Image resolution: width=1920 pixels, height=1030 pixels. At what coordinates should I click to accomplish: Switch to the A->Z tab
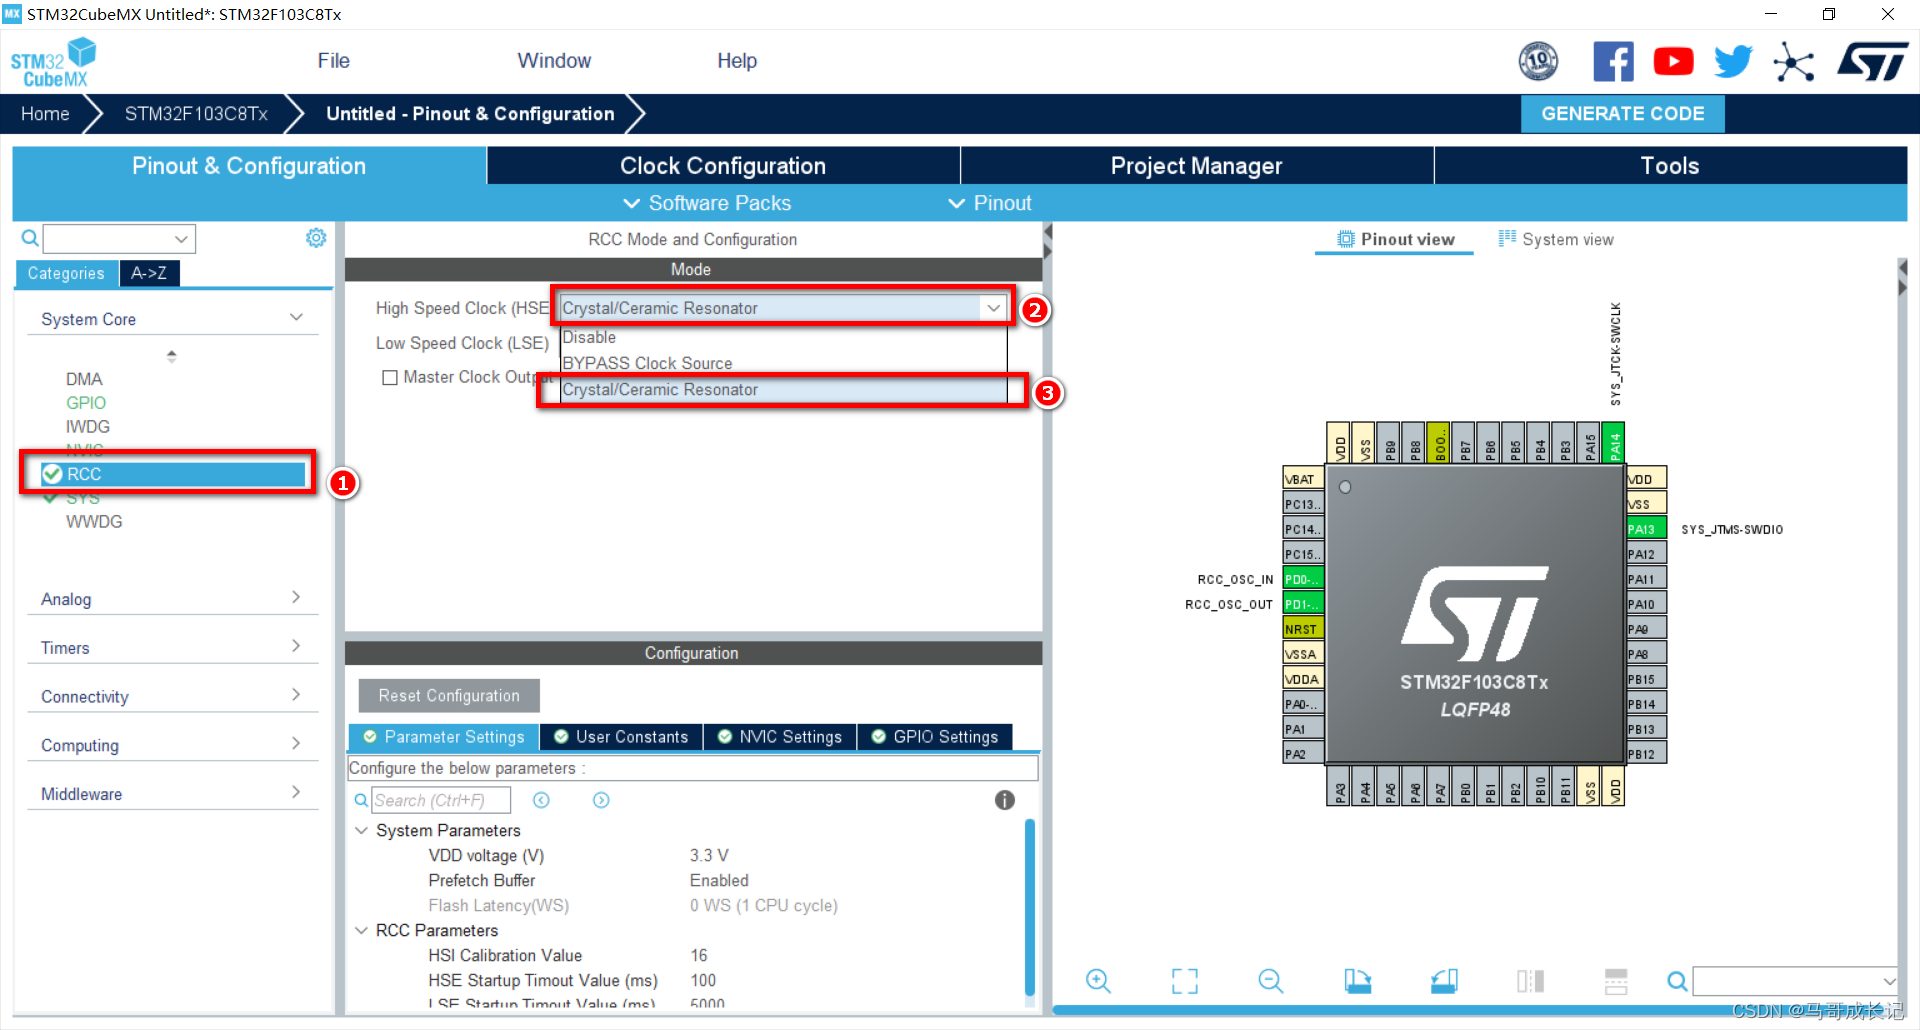pyautogui.click(x=149, y=273)
